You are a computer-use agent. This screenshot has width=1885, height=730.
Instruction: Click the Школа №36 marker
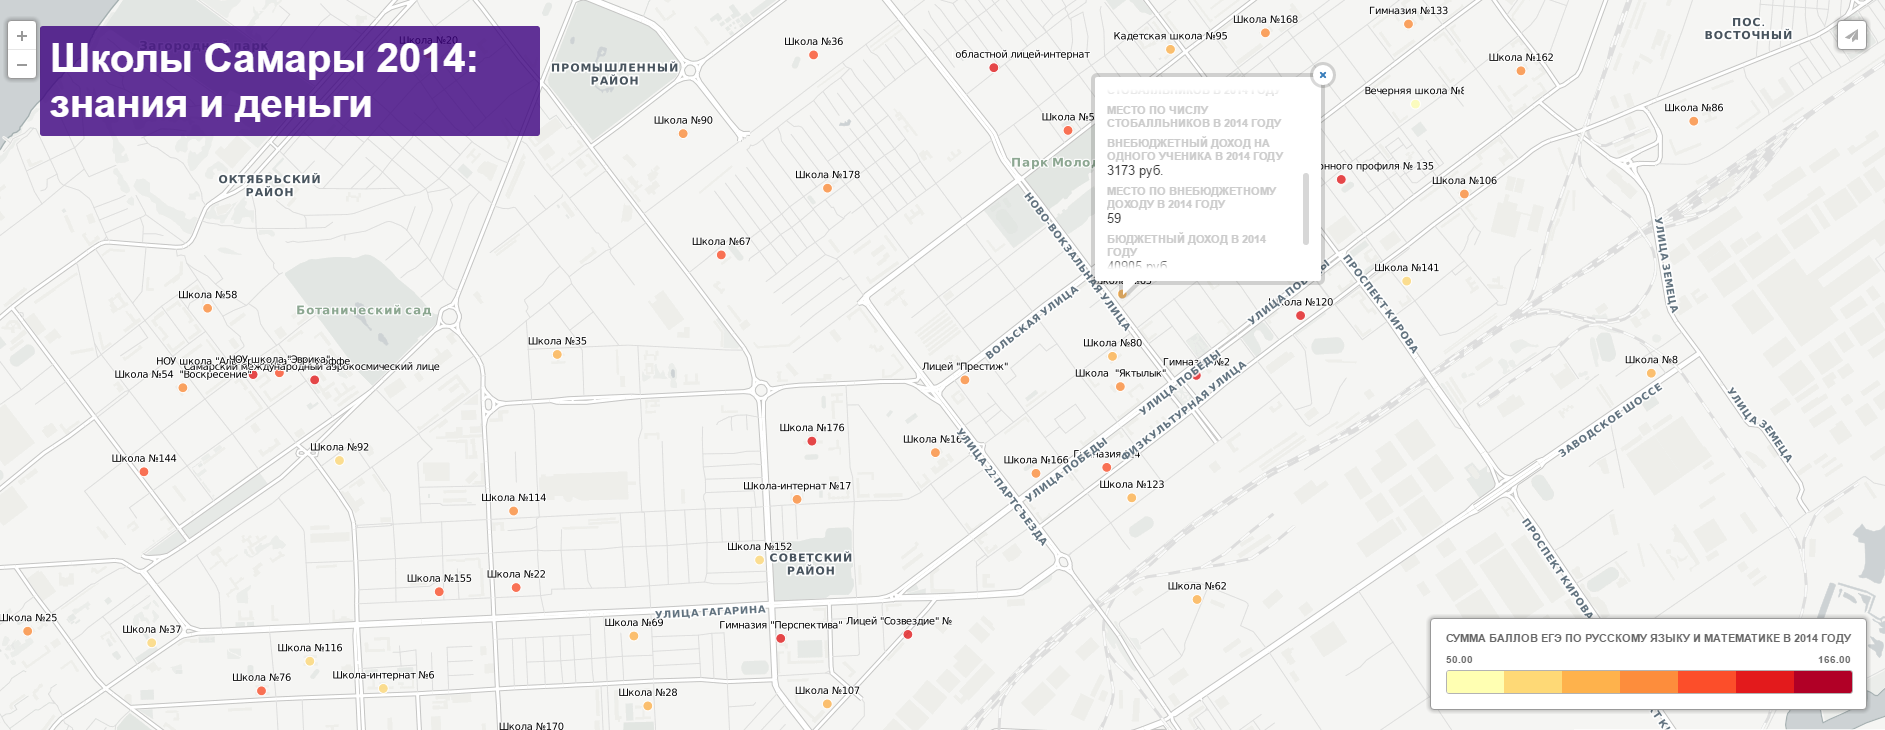pyautogui.click(x=814, y=55)
